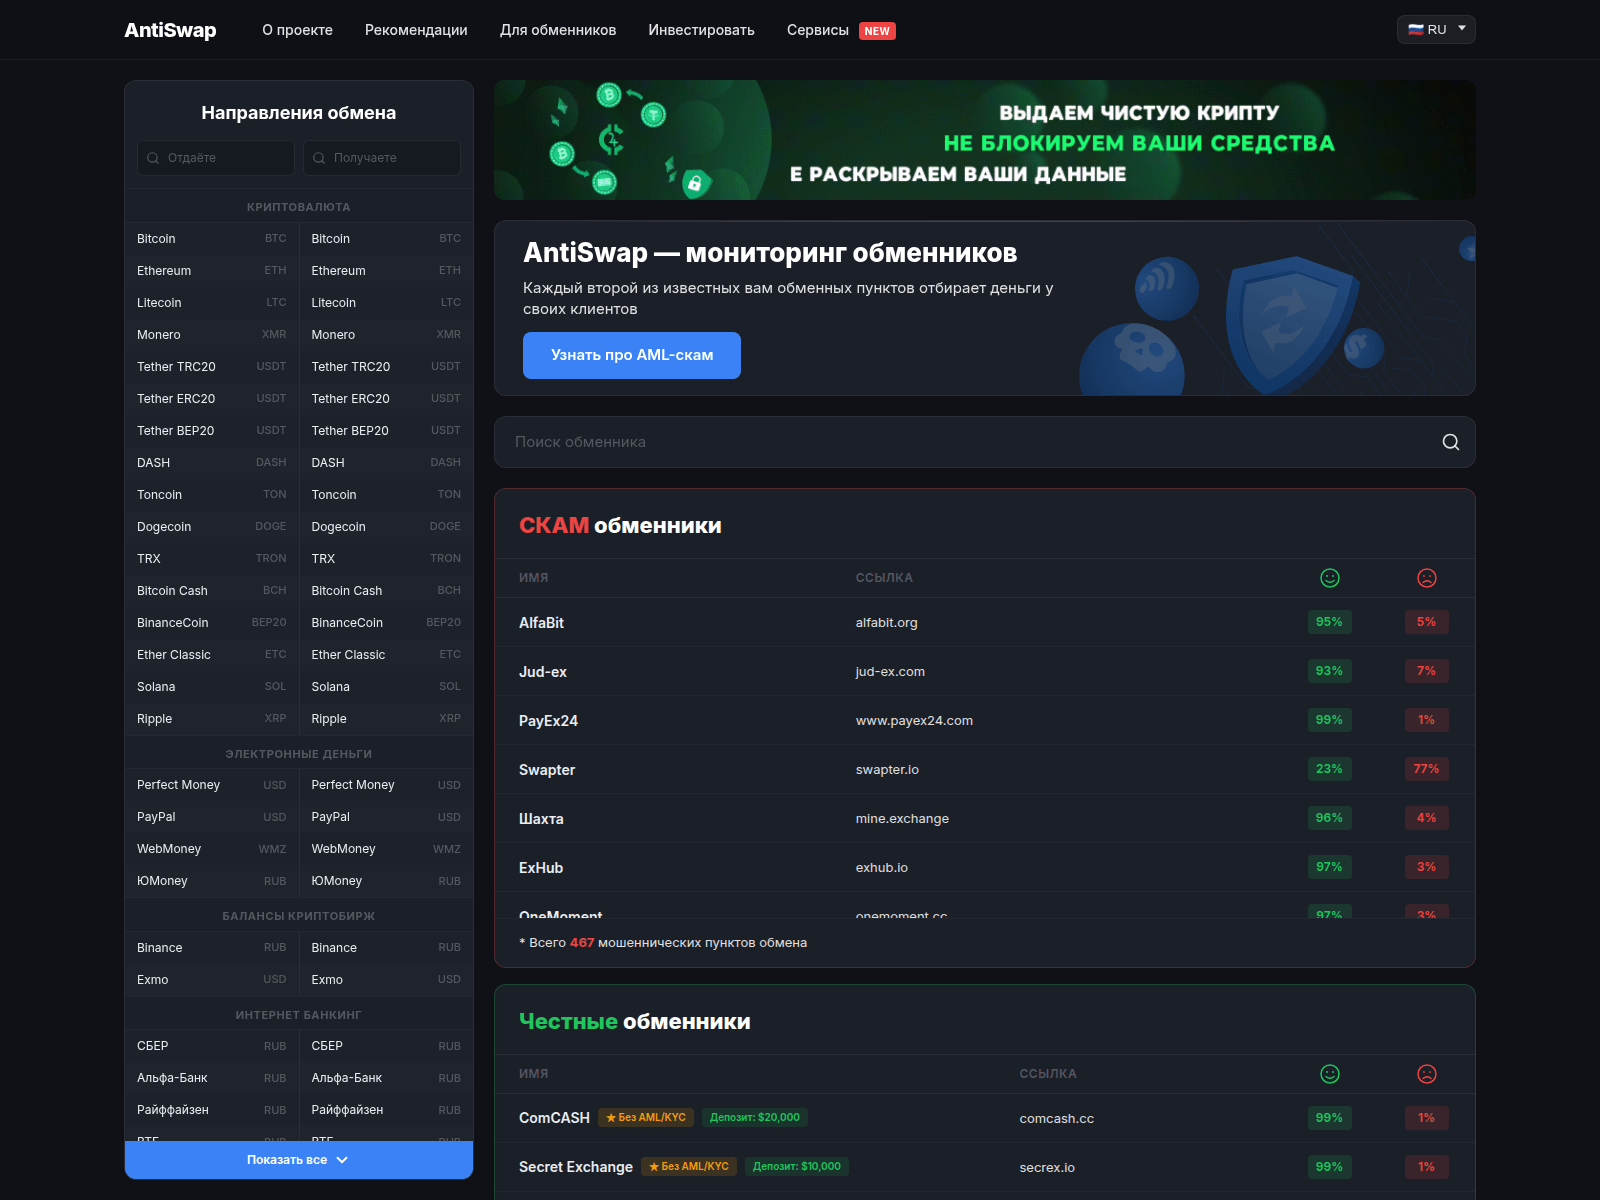Screen dimensions: 1600x1200
Task: Select Secret Exchange in honest exchangers
Action: pos(576,1167)
